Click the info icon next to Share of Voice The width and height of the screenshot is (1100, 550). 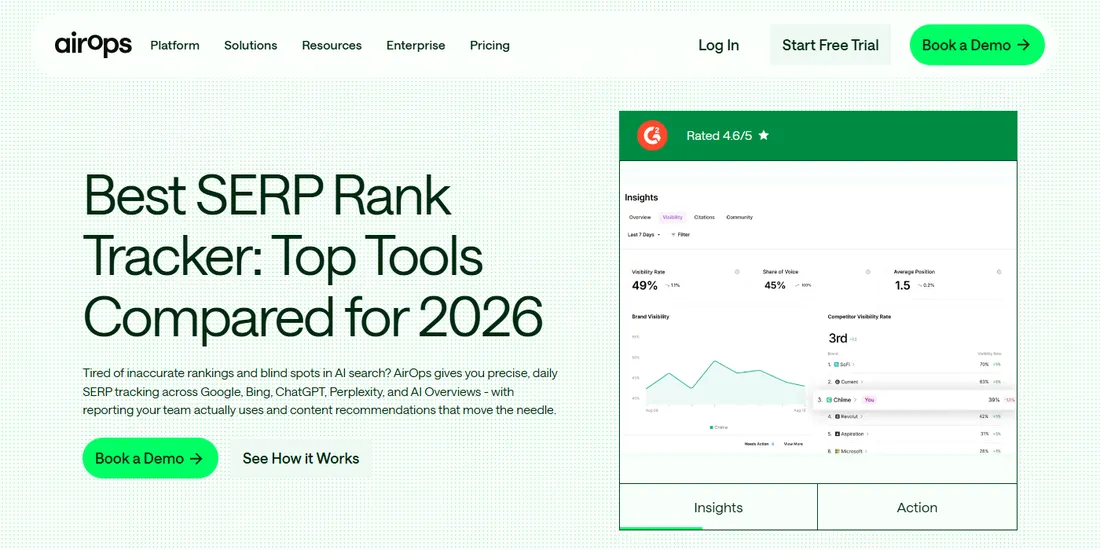[x=868, y=271]
